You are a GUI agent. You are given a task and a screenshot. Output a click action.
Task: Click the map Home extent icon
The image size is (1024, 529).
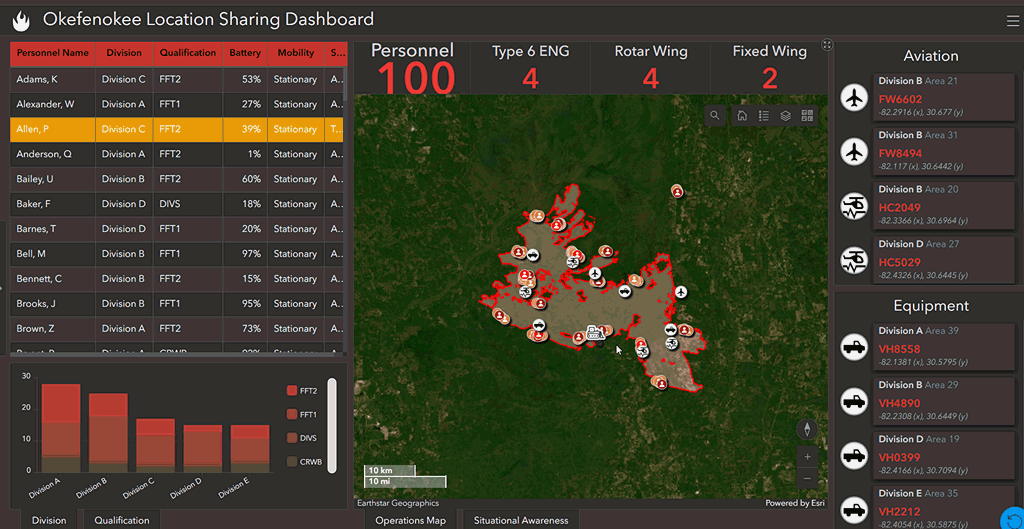742,116
